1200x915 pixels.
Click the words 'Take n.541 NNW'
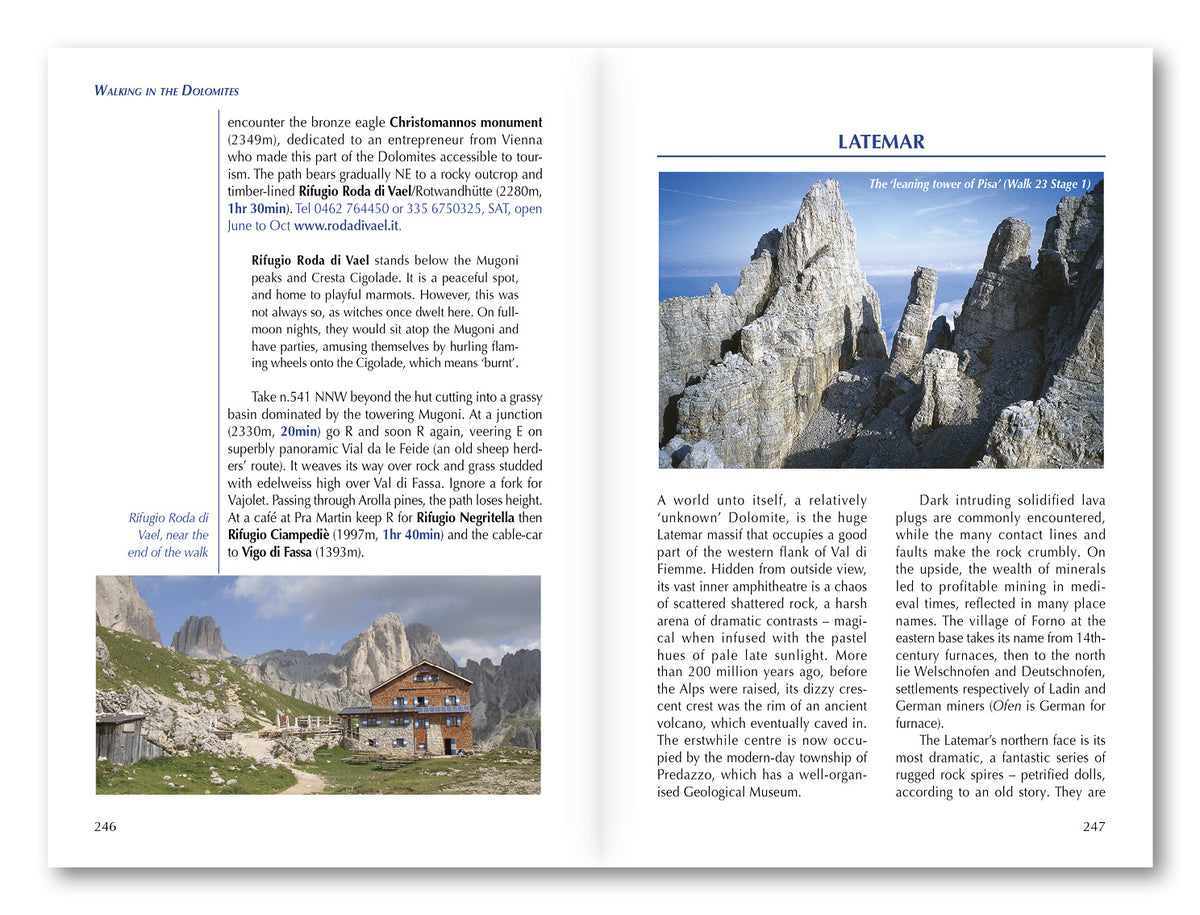[298, 397]
